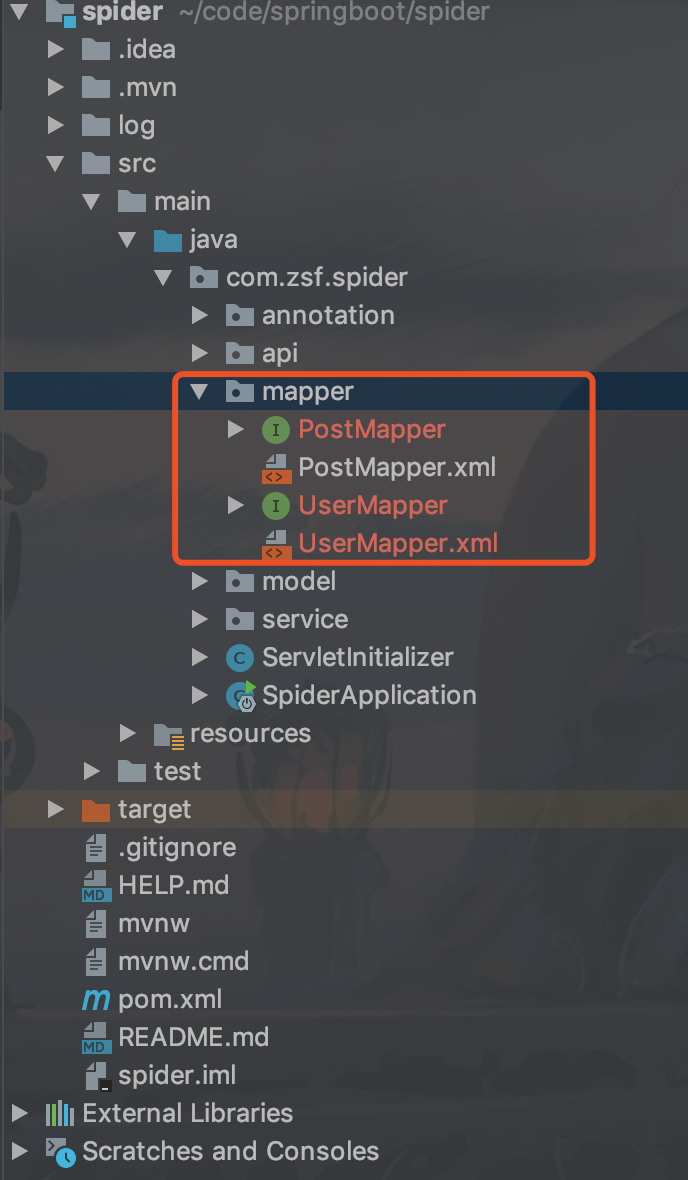The width and height of the screenshot is (688, 1180).
Task: Expand the .idea folder
Action: [55, 50]
